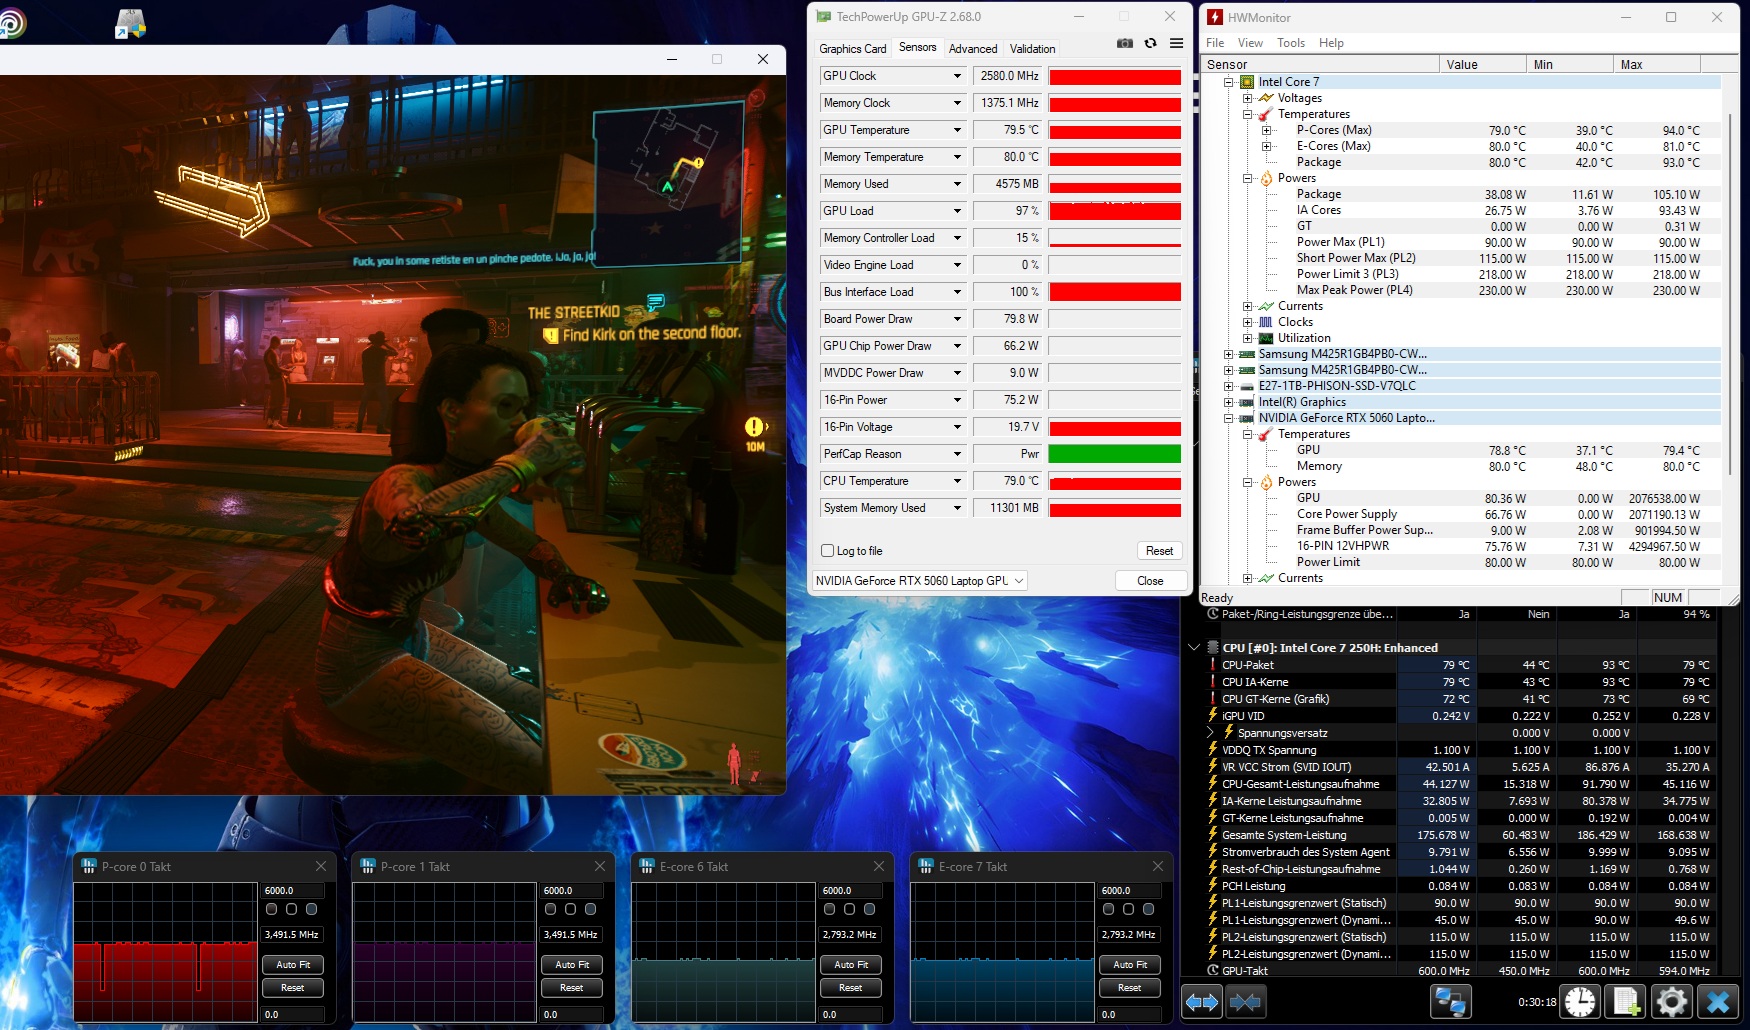The width and height of the screenshot is (1750, 1030).
Task: Click the 6000.0 max field in E-core 6
Action: pos(851,890)
